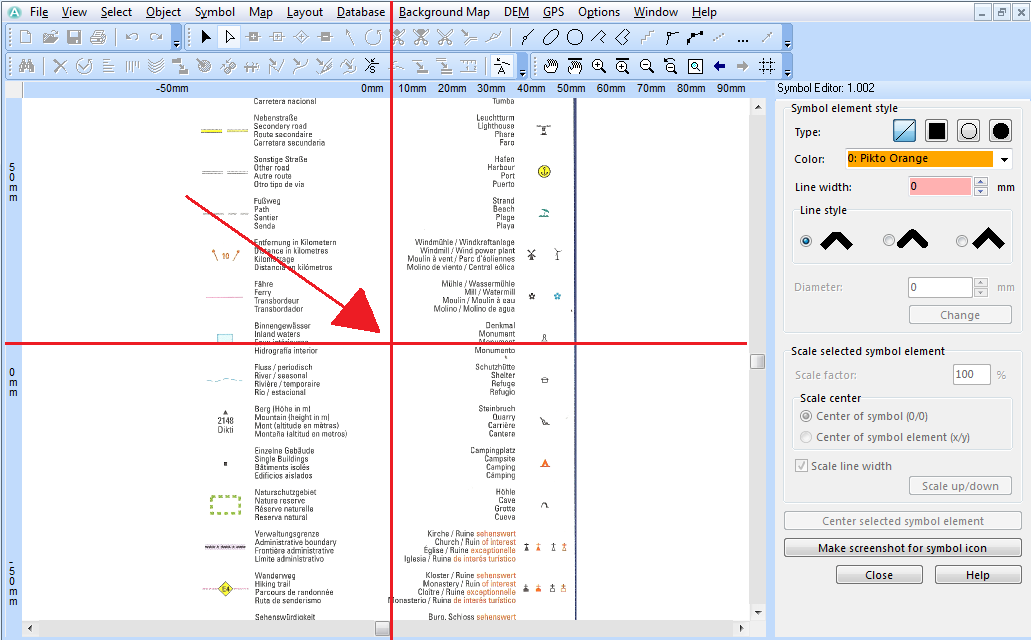
Task: Click the Help button in Symbol Editor
Action: point(978,575)
